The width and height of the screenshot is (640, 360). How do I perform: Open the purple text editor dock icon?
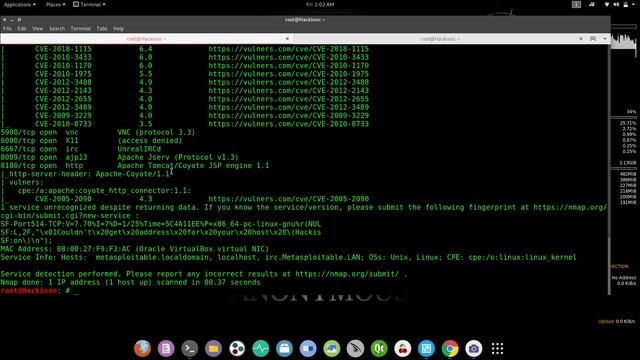[x=166, y=349]
